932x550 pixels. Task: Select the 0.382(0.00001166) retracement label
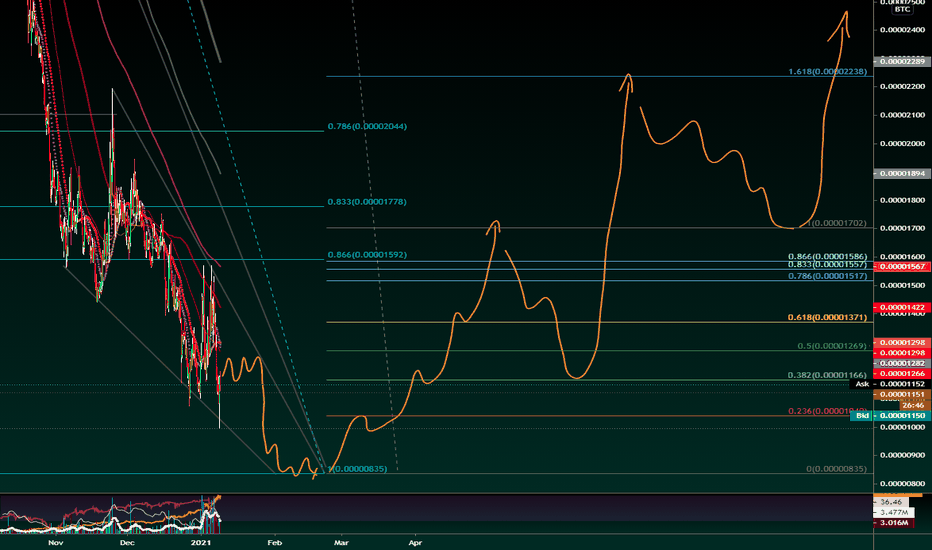827,375
